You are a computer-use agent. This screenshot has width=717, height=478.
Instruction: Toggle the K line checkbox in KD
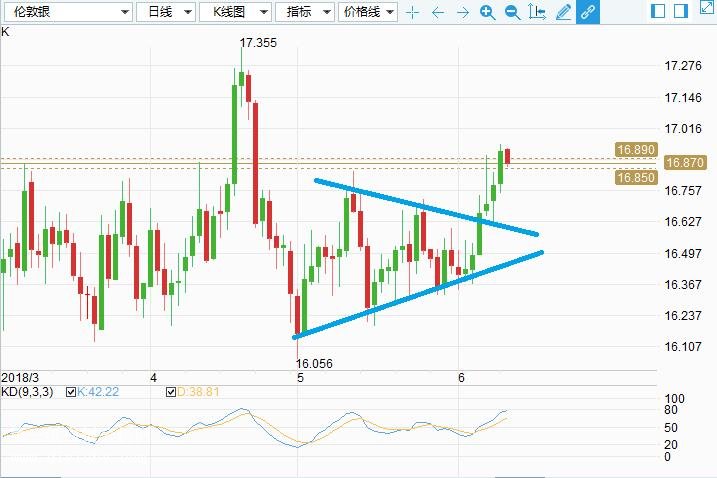coord(71,392)
